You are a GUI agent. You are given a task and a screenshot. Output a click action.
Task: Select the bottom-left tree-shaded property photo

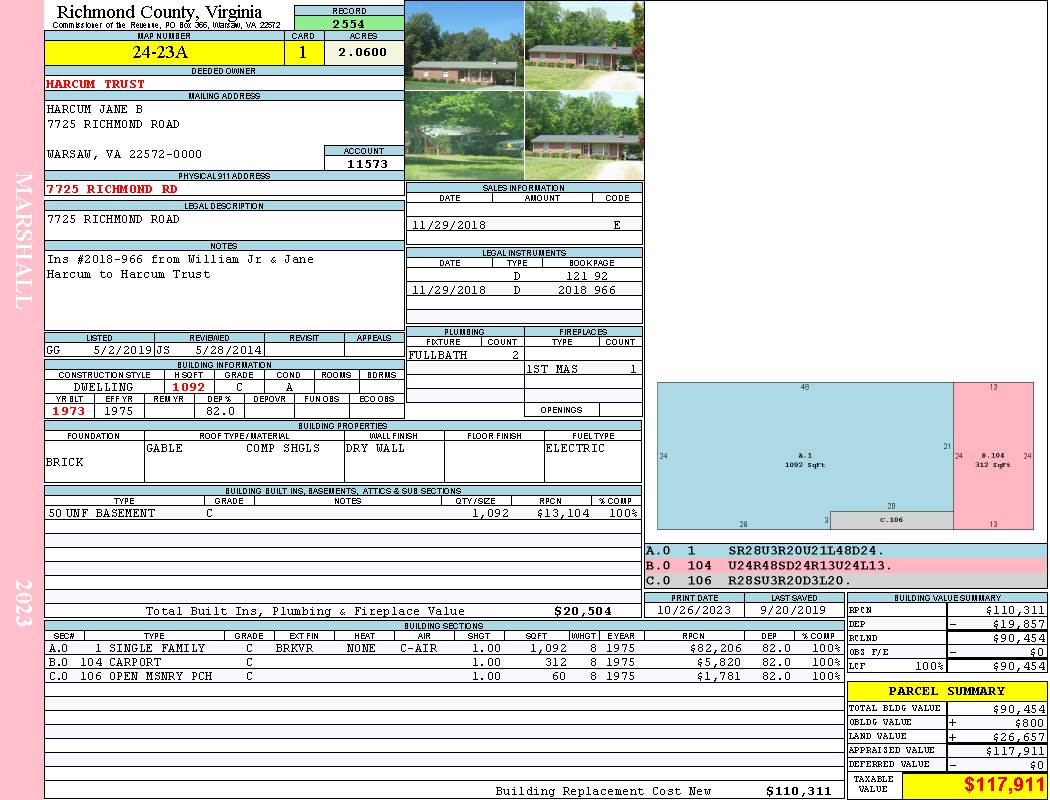click(x=464, y=136)
